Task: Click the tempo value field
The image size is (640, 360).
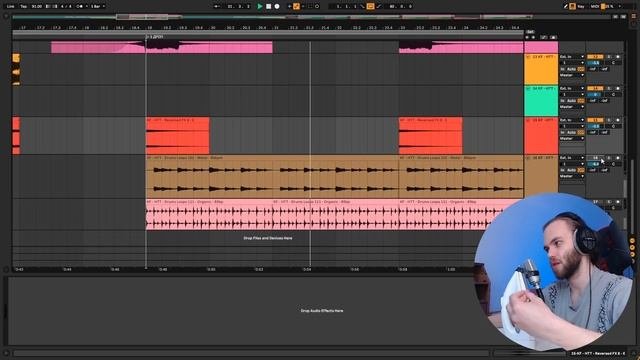Action: pos(37,6)
